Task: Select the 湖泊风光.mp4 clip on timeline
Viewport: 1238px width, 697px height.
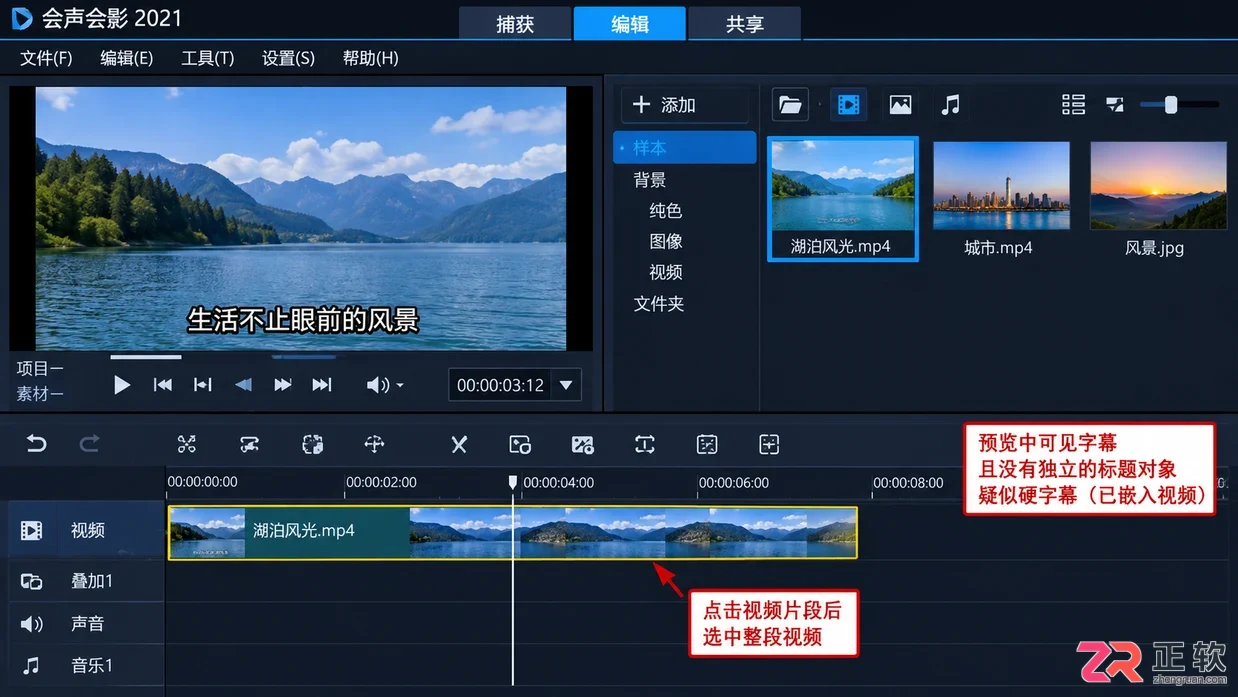Action: pos(512,532)
